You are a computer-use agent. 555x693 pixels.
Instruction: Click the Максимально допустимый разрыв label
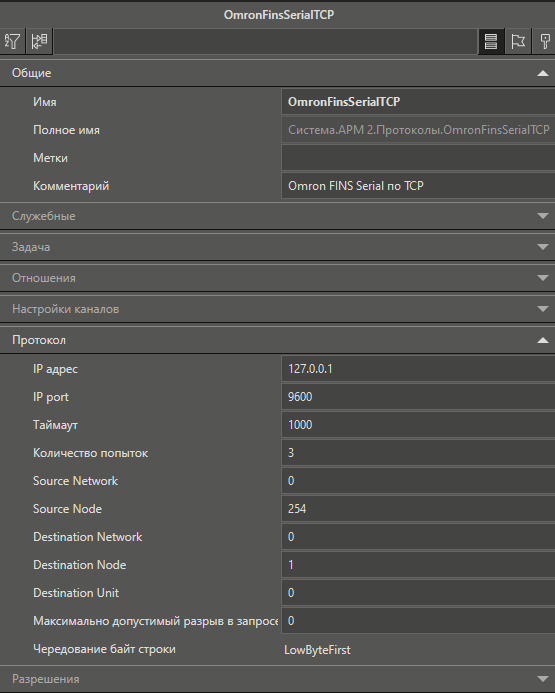156,621
